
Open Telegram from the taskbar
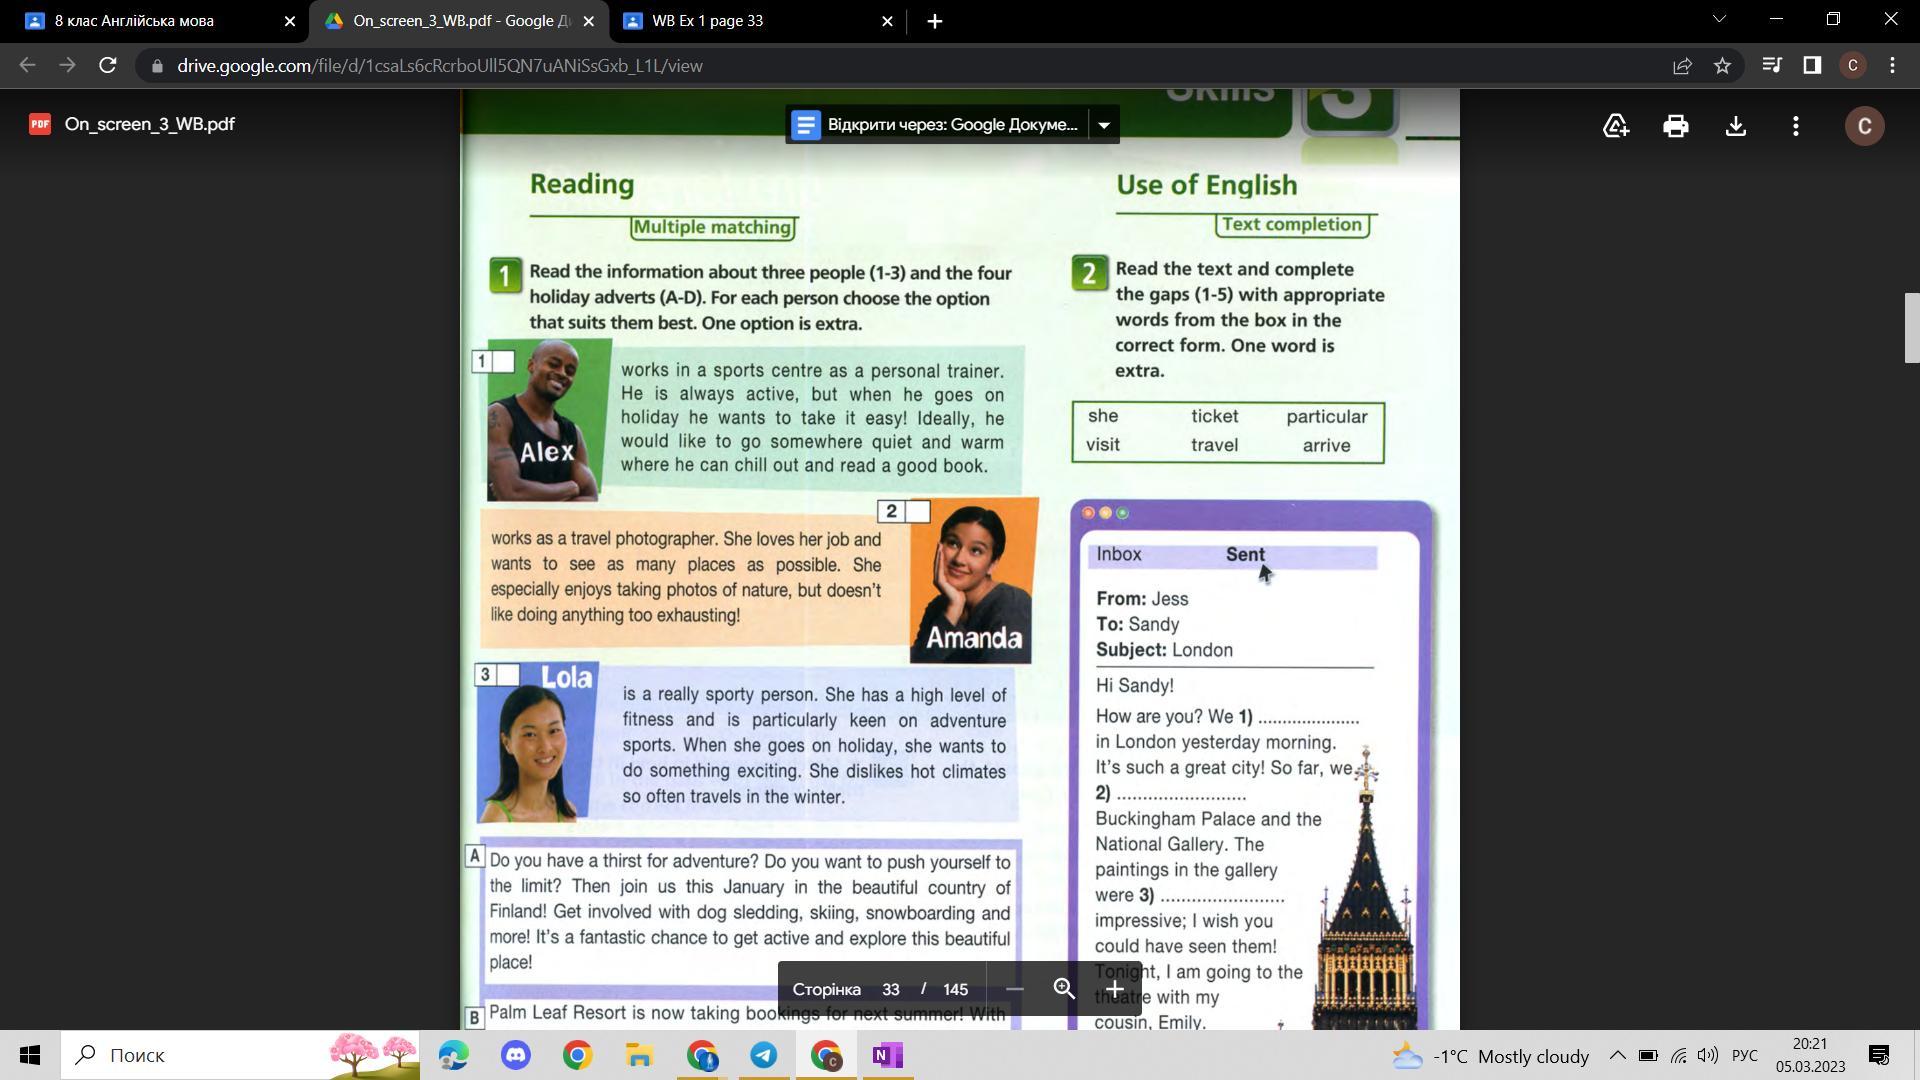click(764, 1055)
